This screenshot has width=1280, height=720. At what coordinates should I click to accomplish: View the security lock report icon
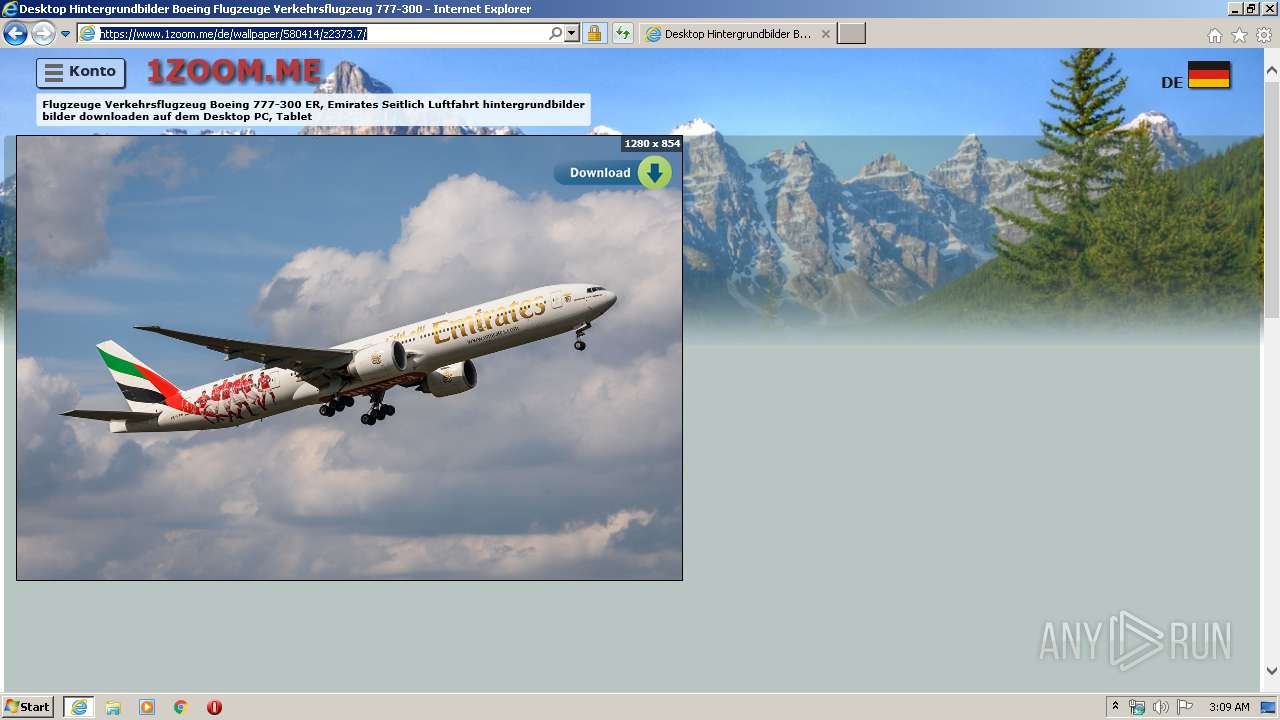594,34
